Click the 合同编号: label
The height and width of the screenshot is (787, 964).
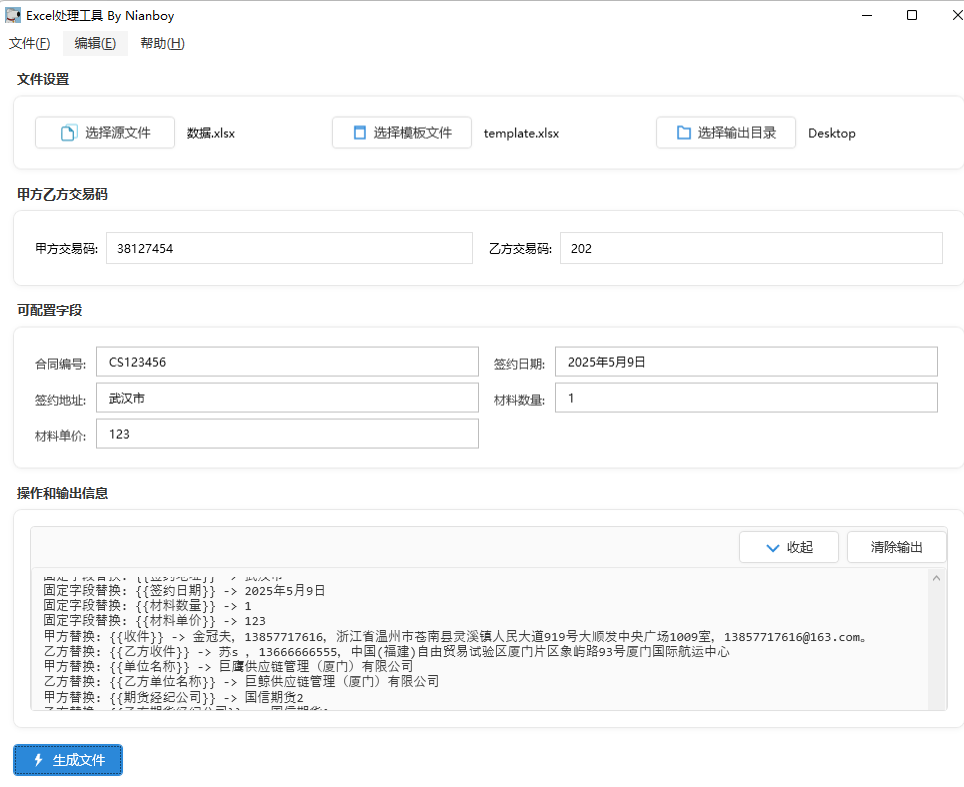[x=60, y=364]
